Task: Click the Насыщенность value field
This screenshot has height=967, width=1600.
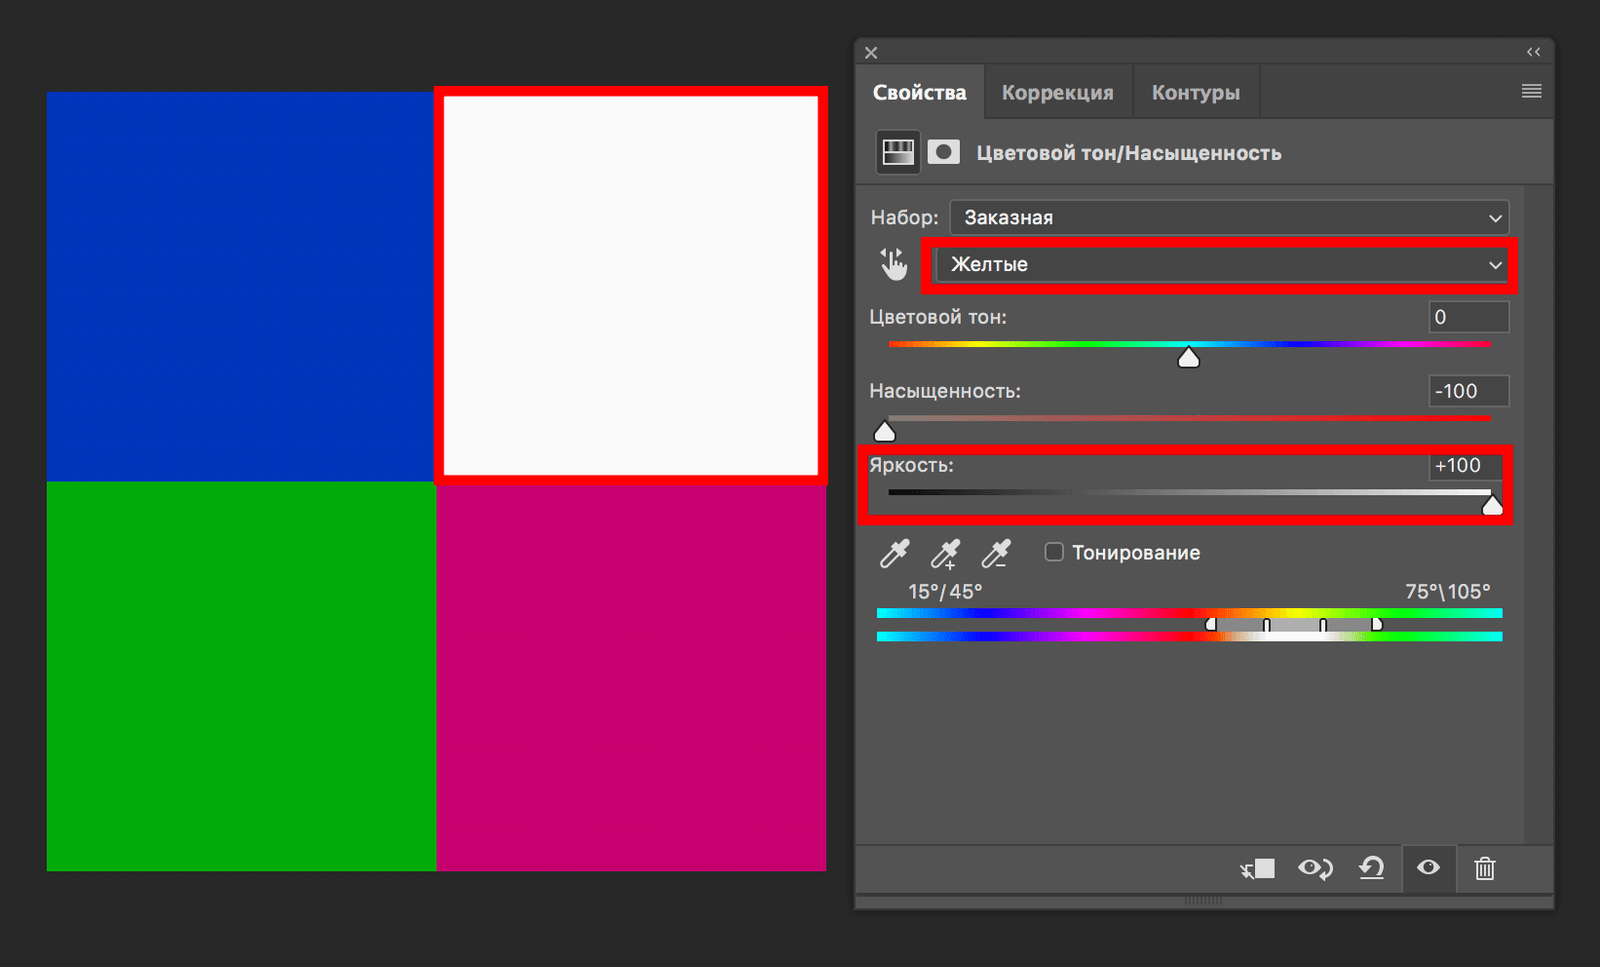Action: (x=1467, y=391)
